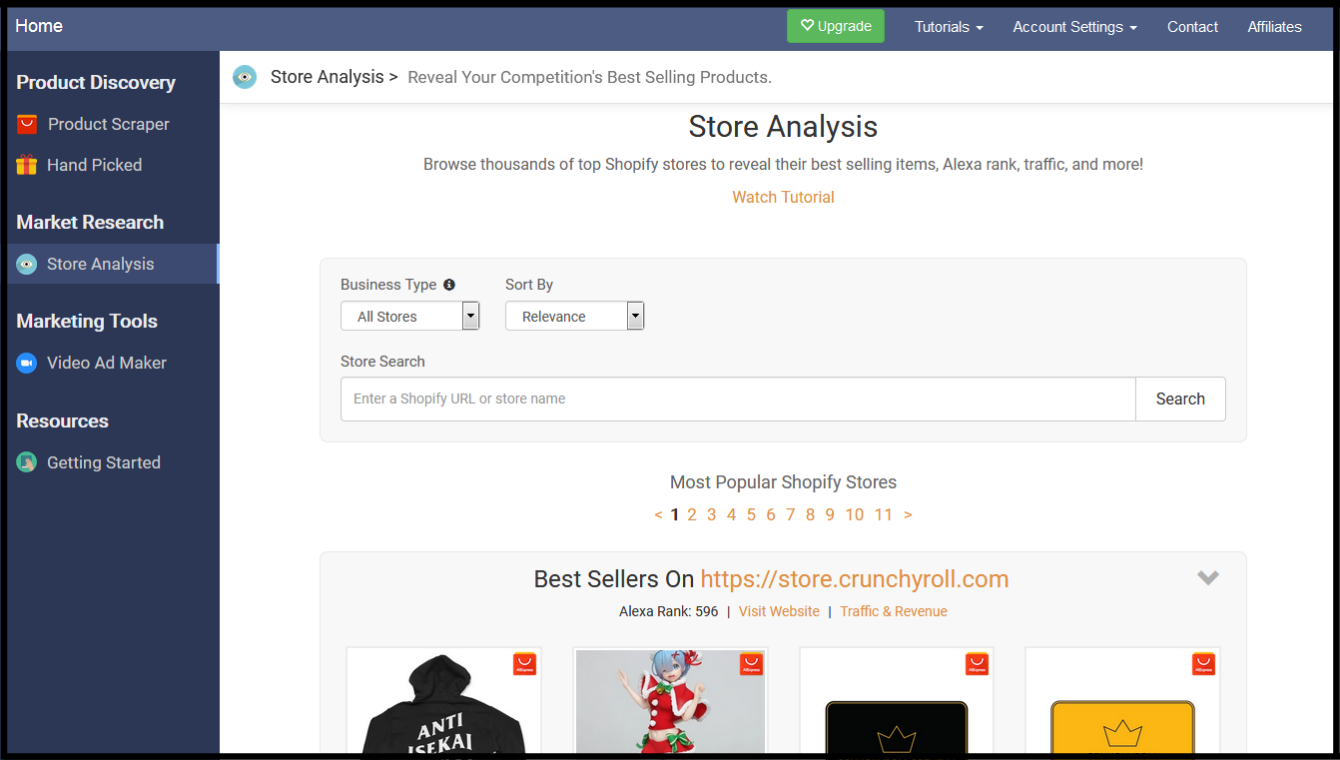This screenshot has width=1340, height=760.
Task: Open the Watch Tutorial link
Action: (783, 197)
